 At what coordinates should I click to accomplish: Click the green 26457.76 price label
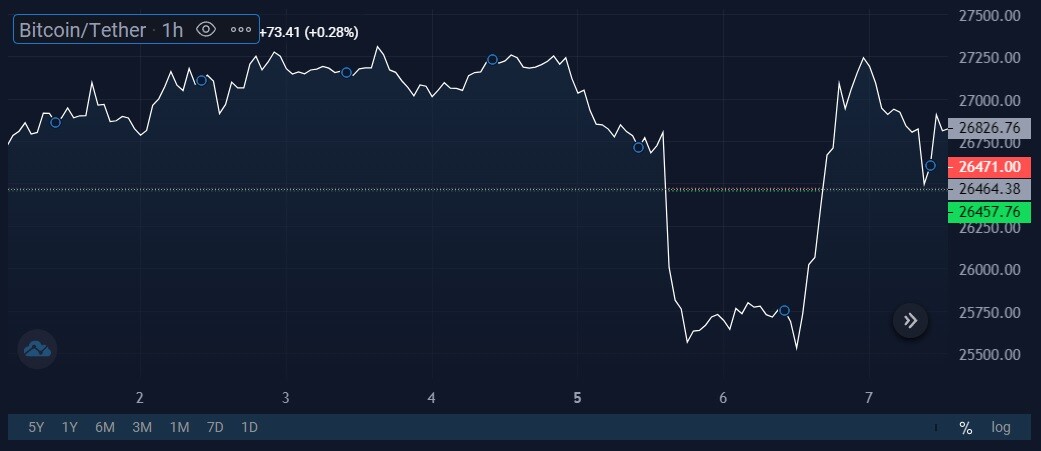click(x=989, y=213)
